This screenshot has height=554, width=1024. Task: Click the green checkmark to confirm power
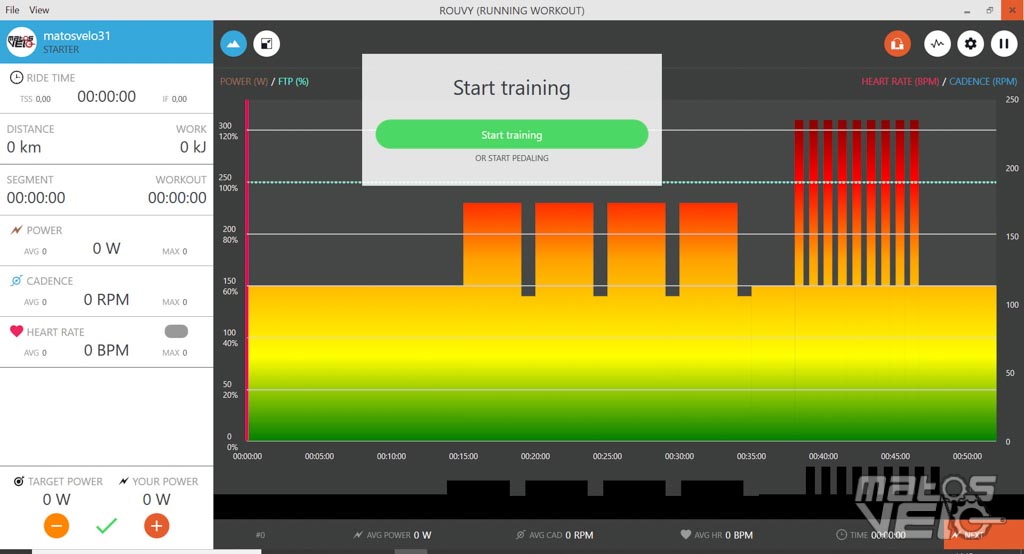[106, 525]
